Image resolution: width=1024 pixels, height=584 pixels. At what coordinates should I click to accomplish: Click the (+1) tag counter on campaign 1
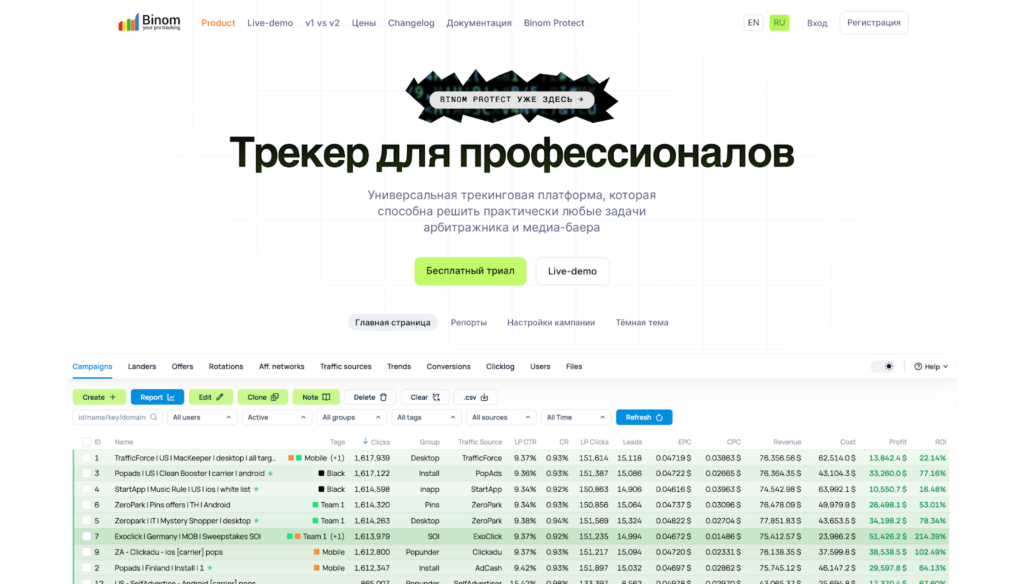[x=337, y=458]
